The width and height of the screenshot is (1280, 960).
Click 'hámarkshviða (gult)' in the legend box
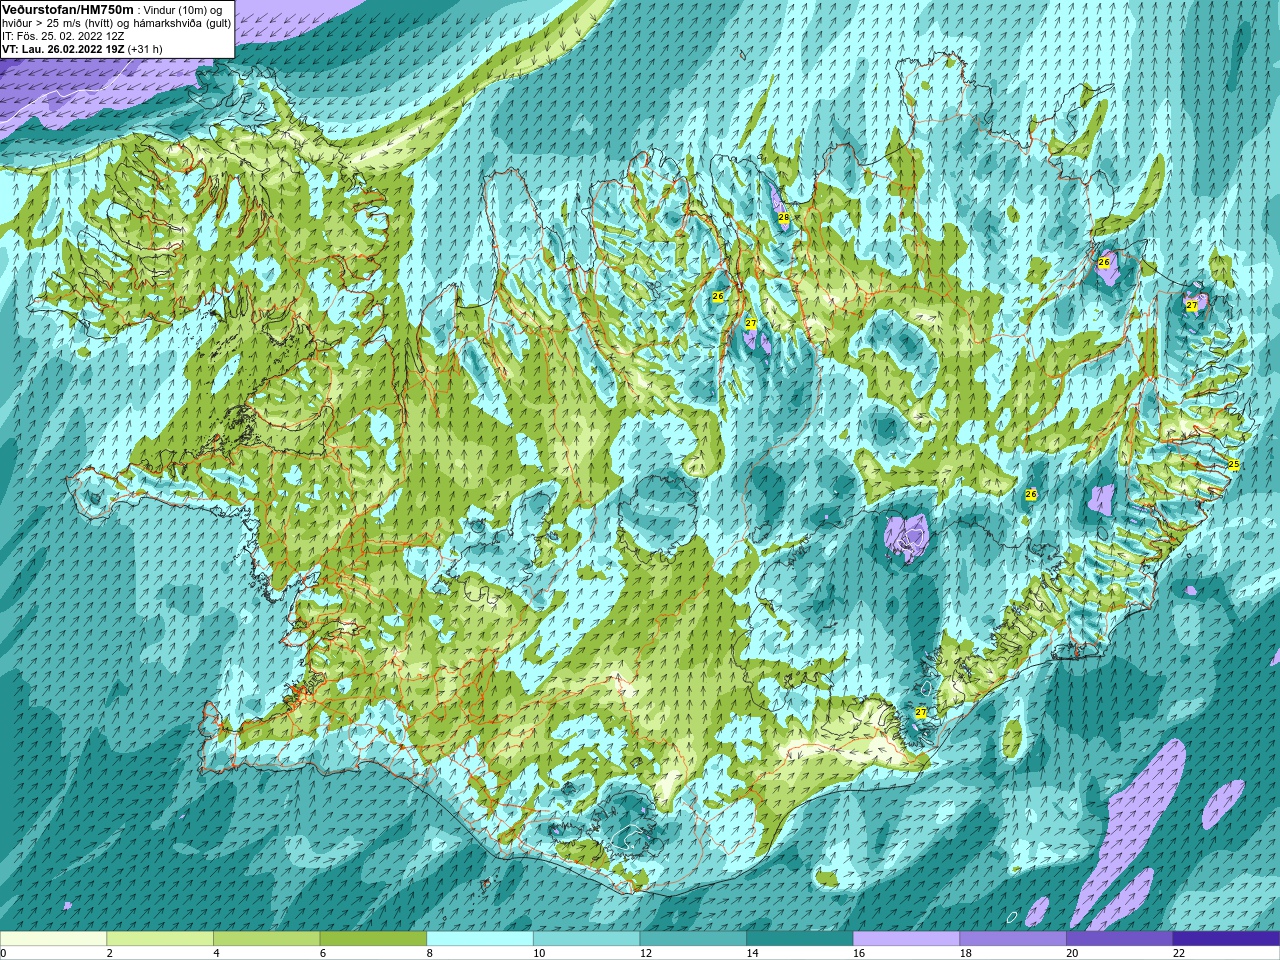click(180, 22)
